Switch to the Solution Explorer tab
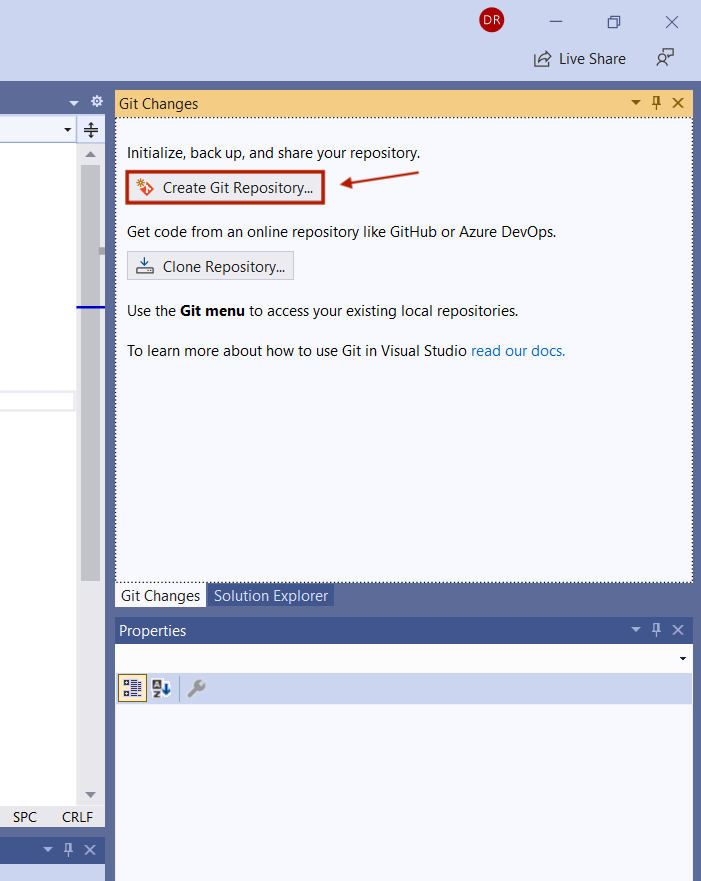The width and height of the screenshot is (701, 881). (270, 596)
